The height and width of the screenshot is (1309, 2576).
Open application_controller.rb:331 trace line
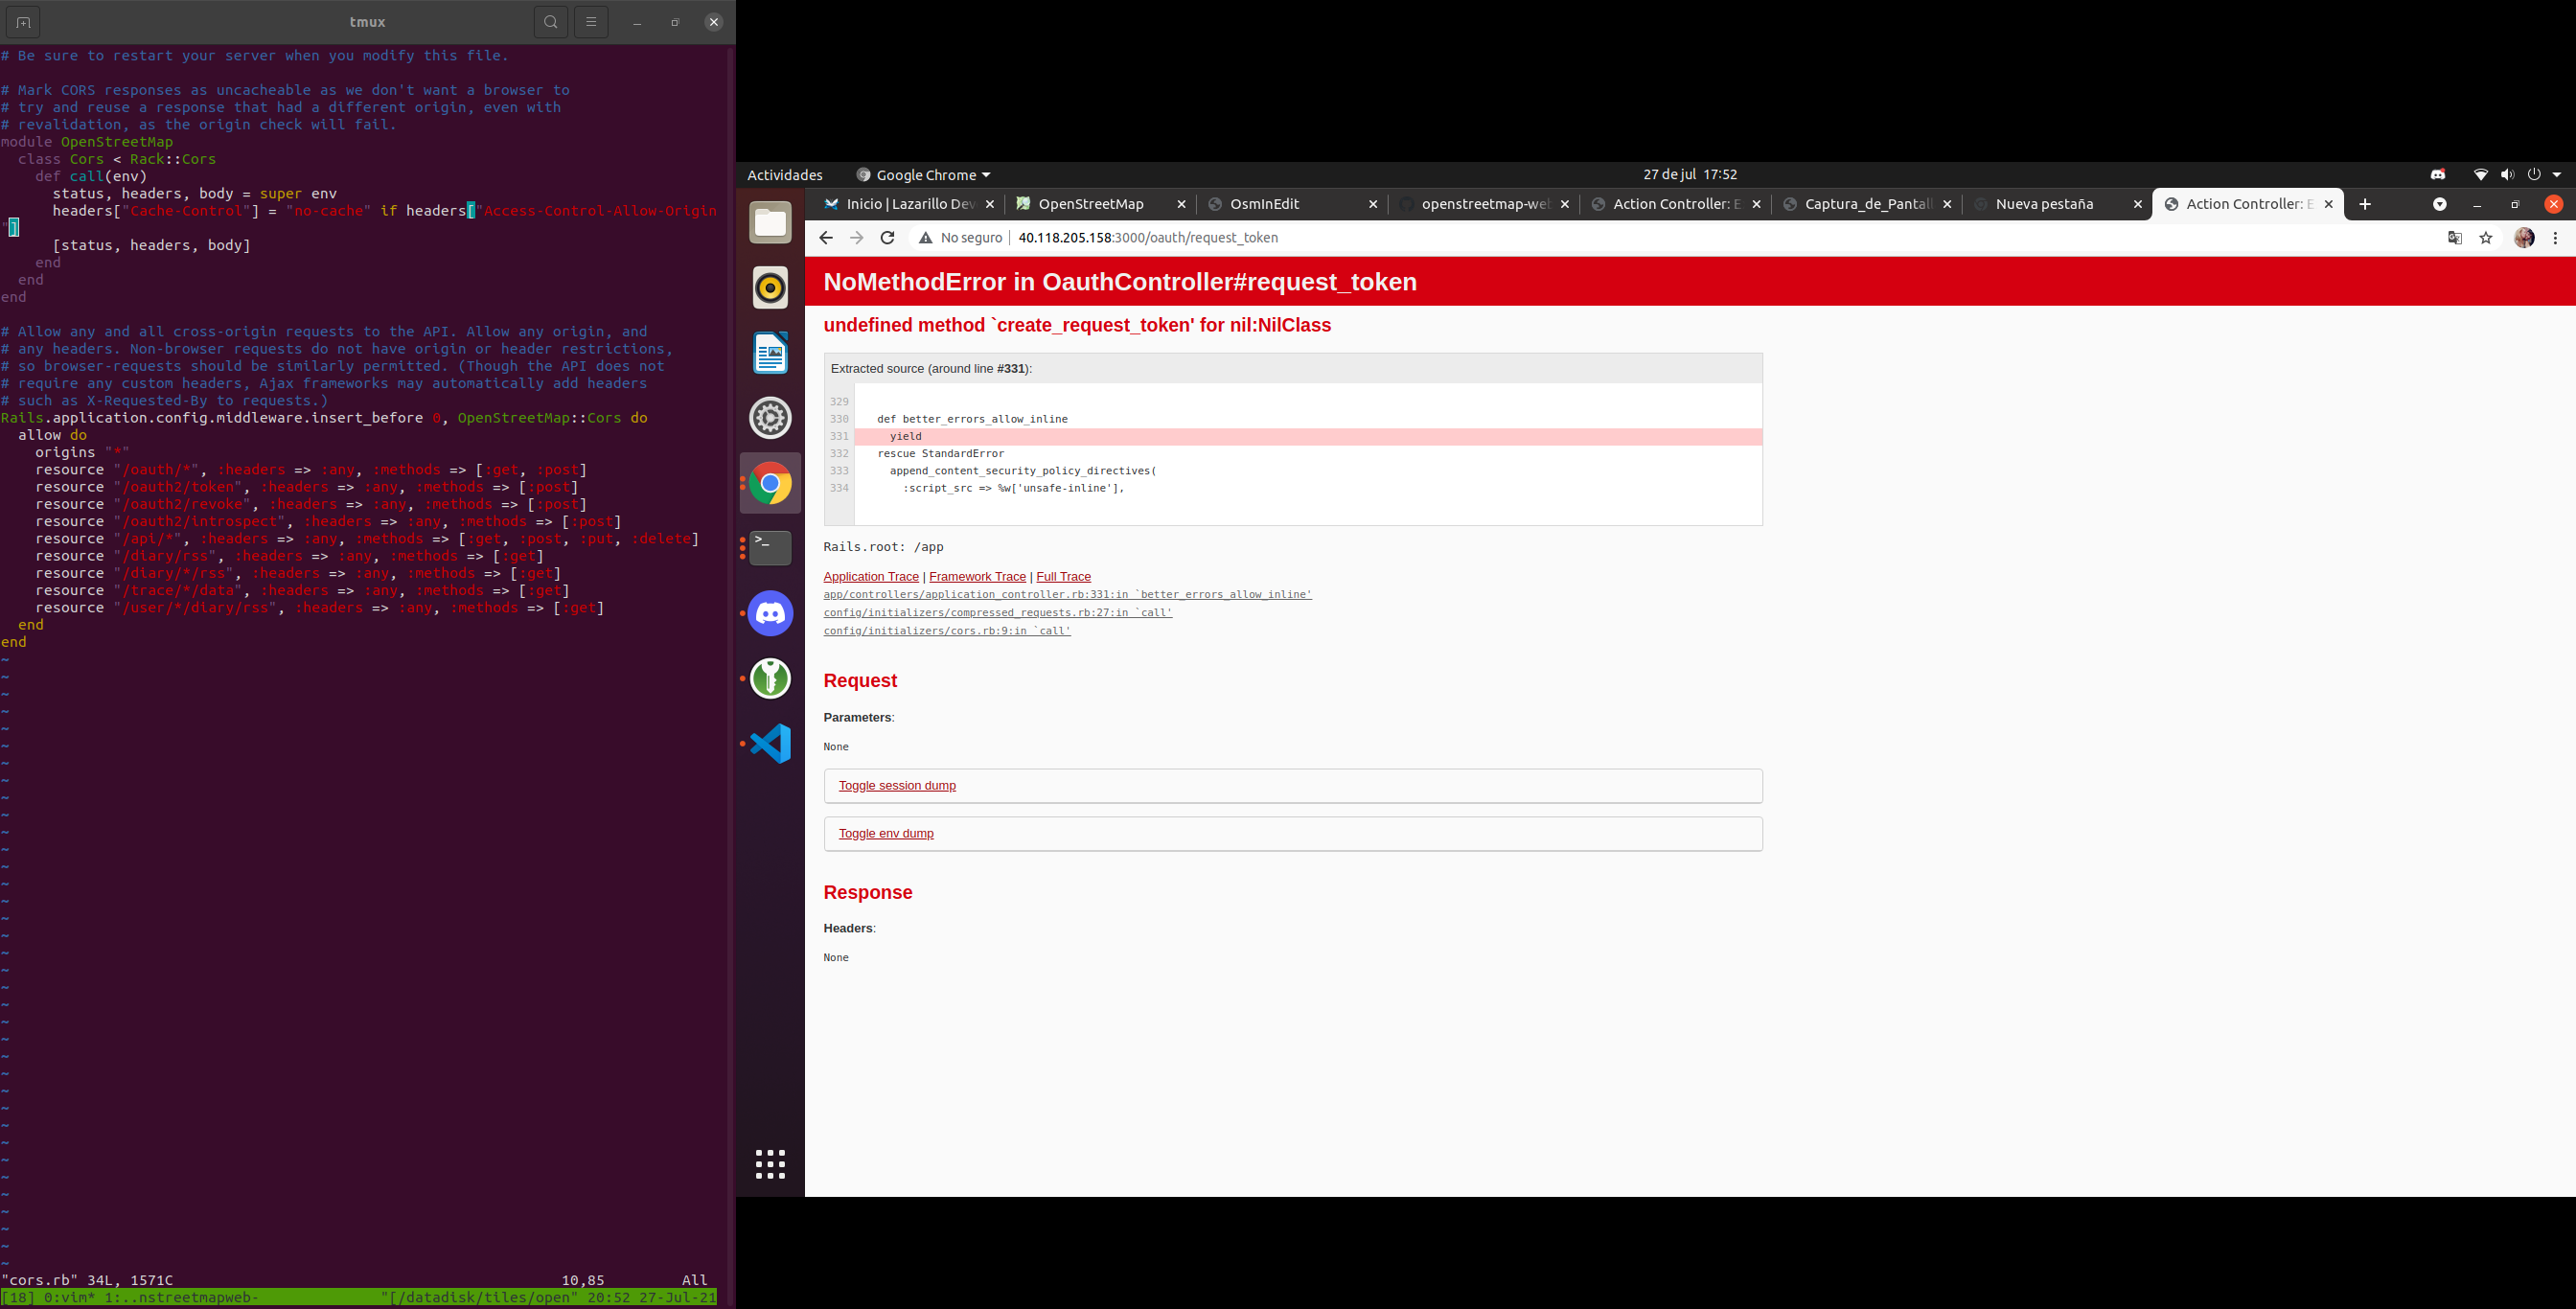pos(1067,595)
